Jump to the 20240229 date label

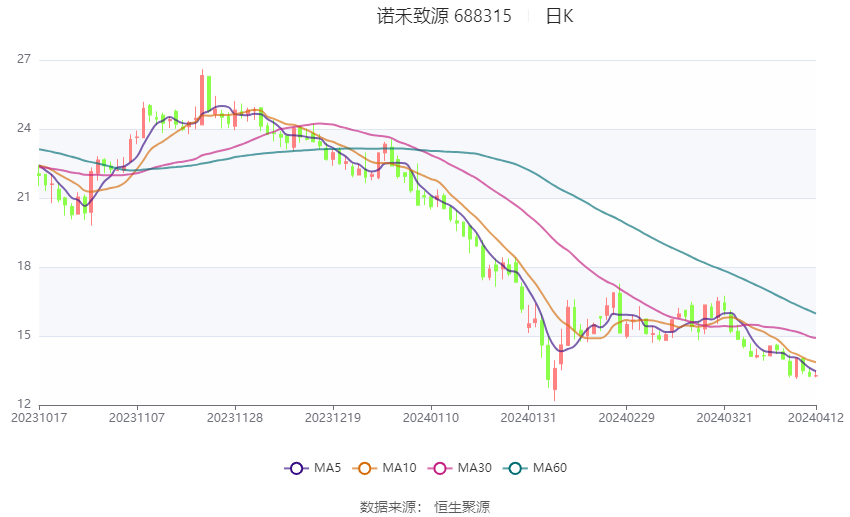[625, 417]
